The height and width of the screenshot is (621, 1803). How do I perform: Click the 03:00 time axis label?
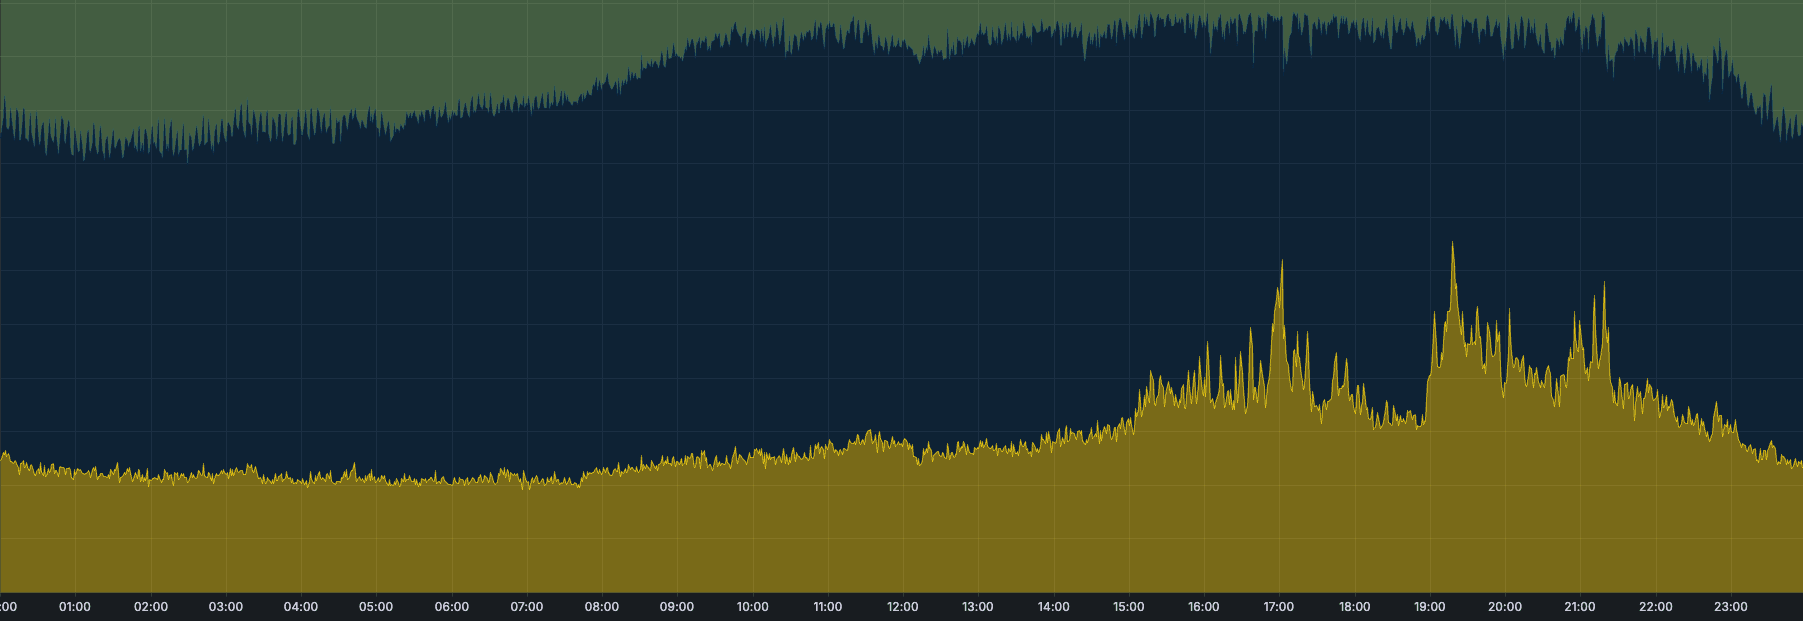pos(225,607)
